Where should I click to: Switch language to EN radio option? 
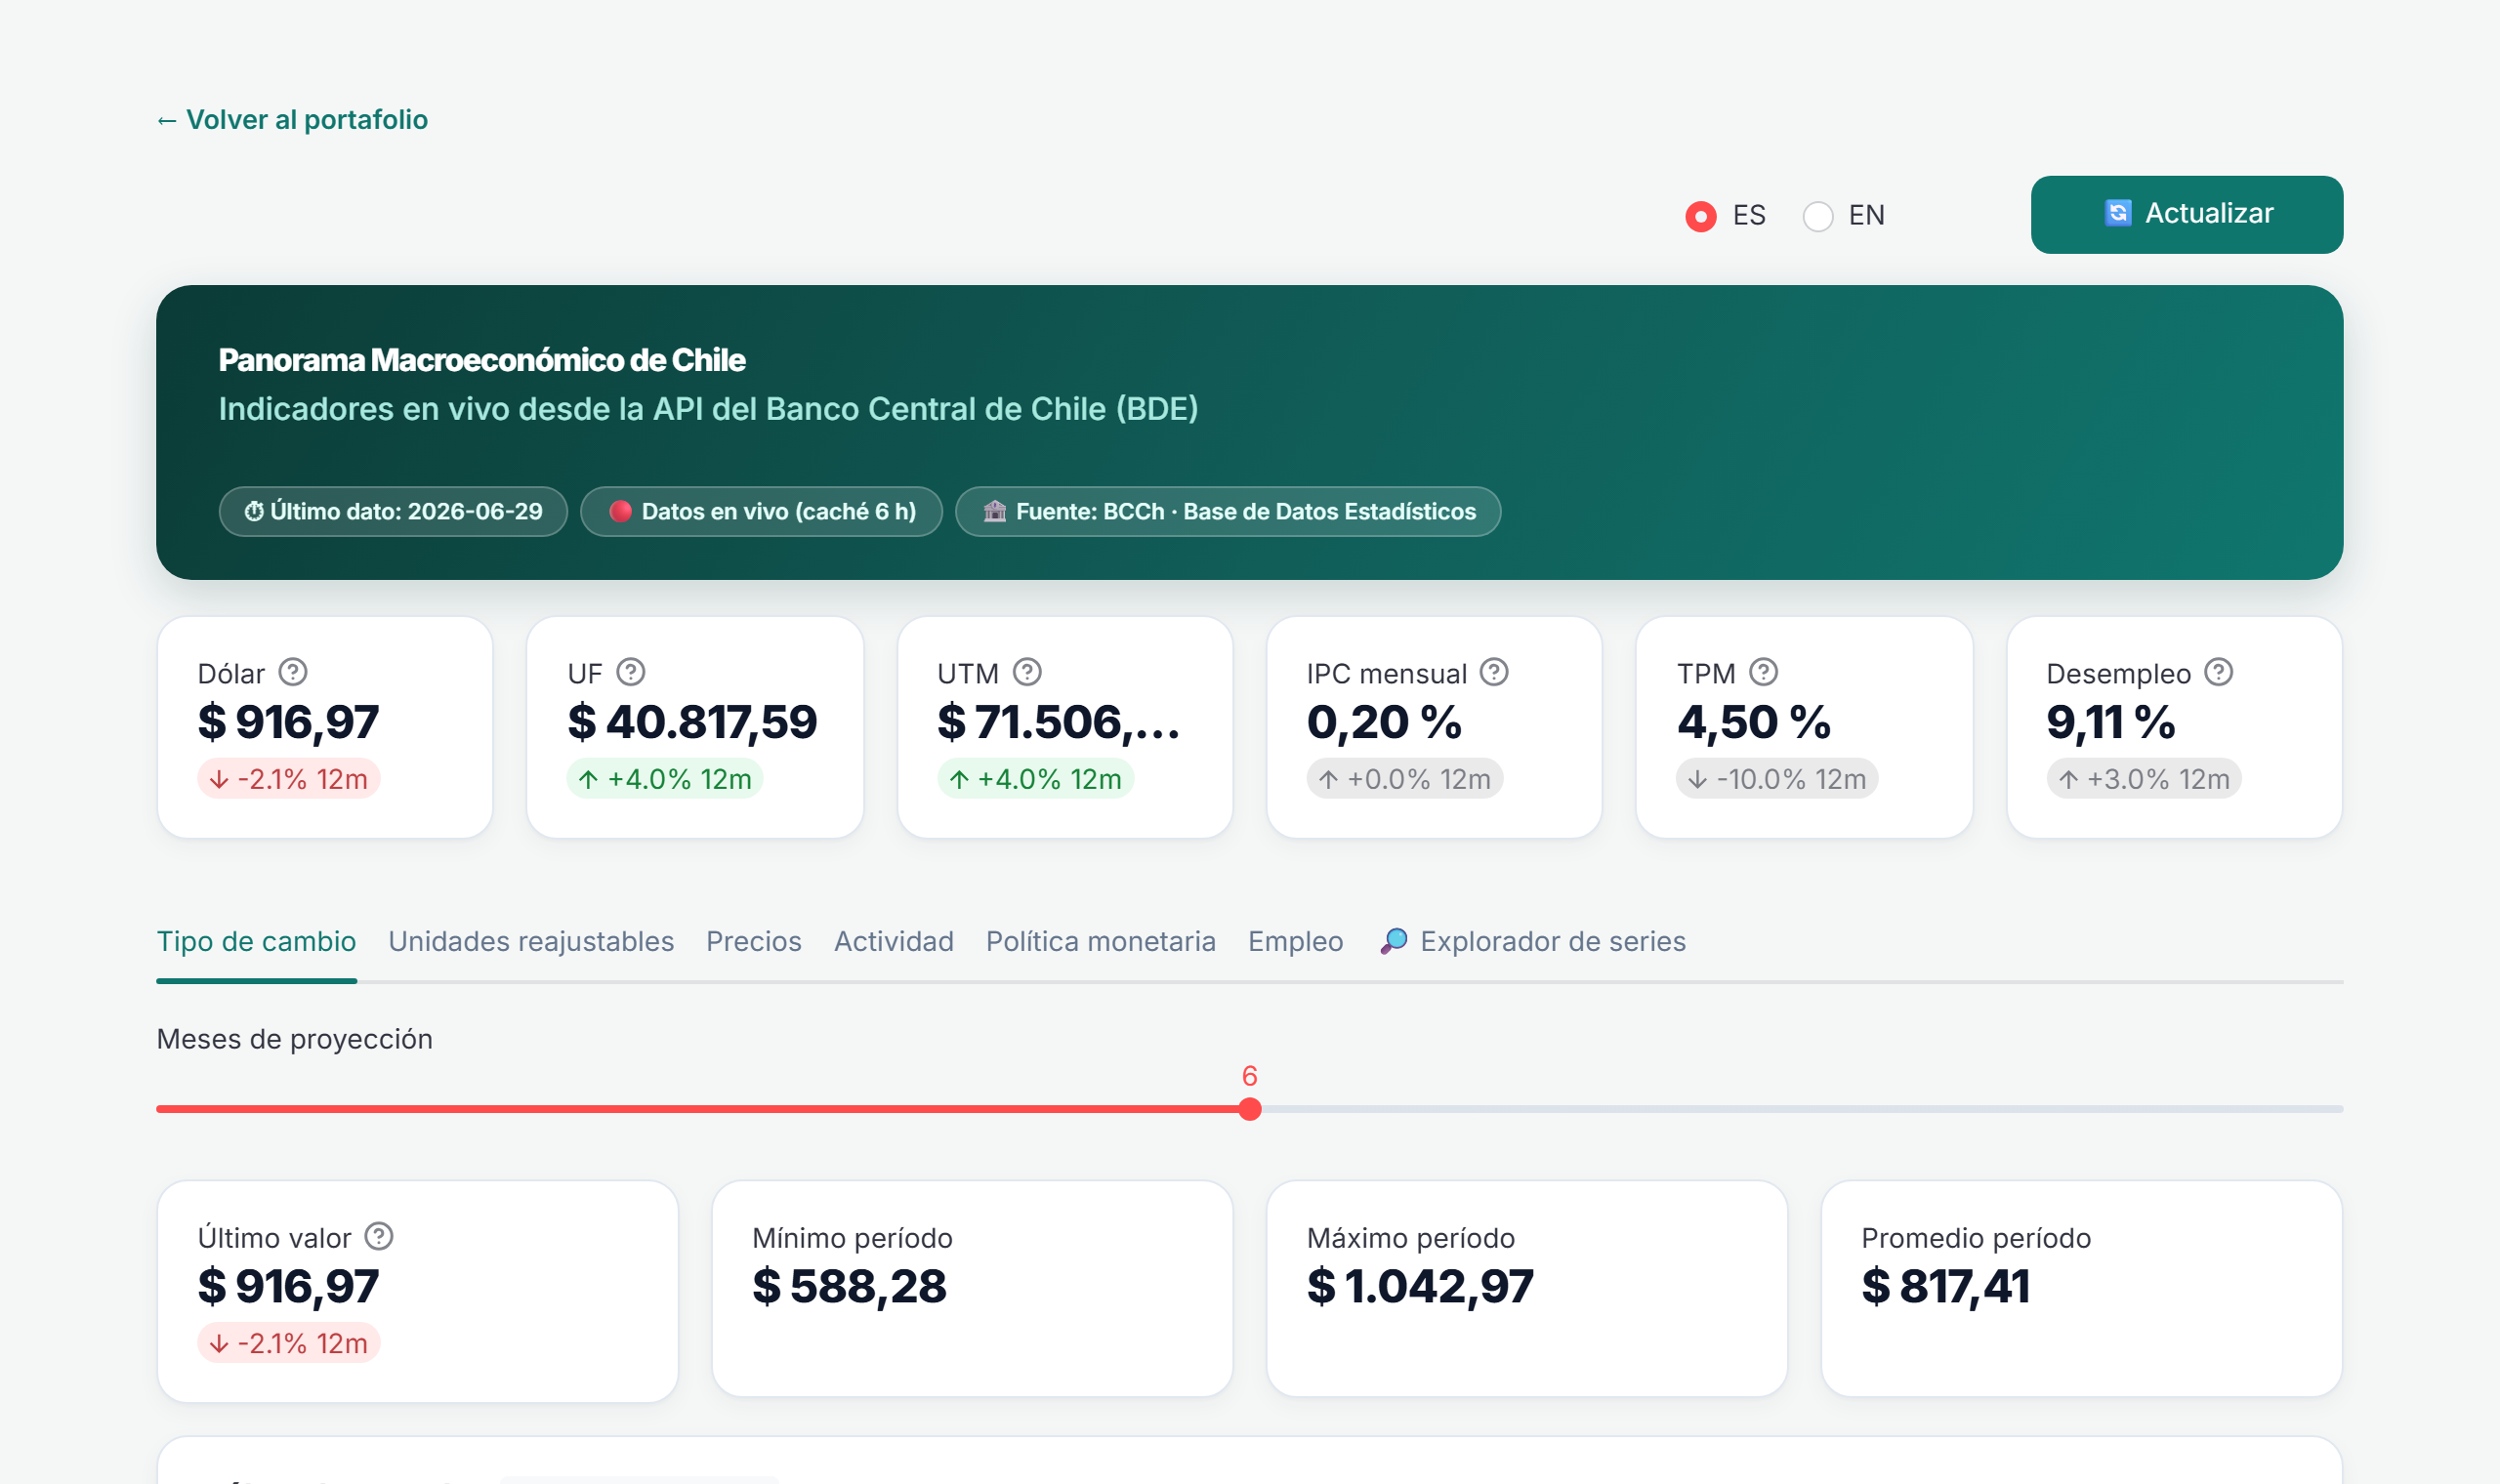pos(1818,216)
